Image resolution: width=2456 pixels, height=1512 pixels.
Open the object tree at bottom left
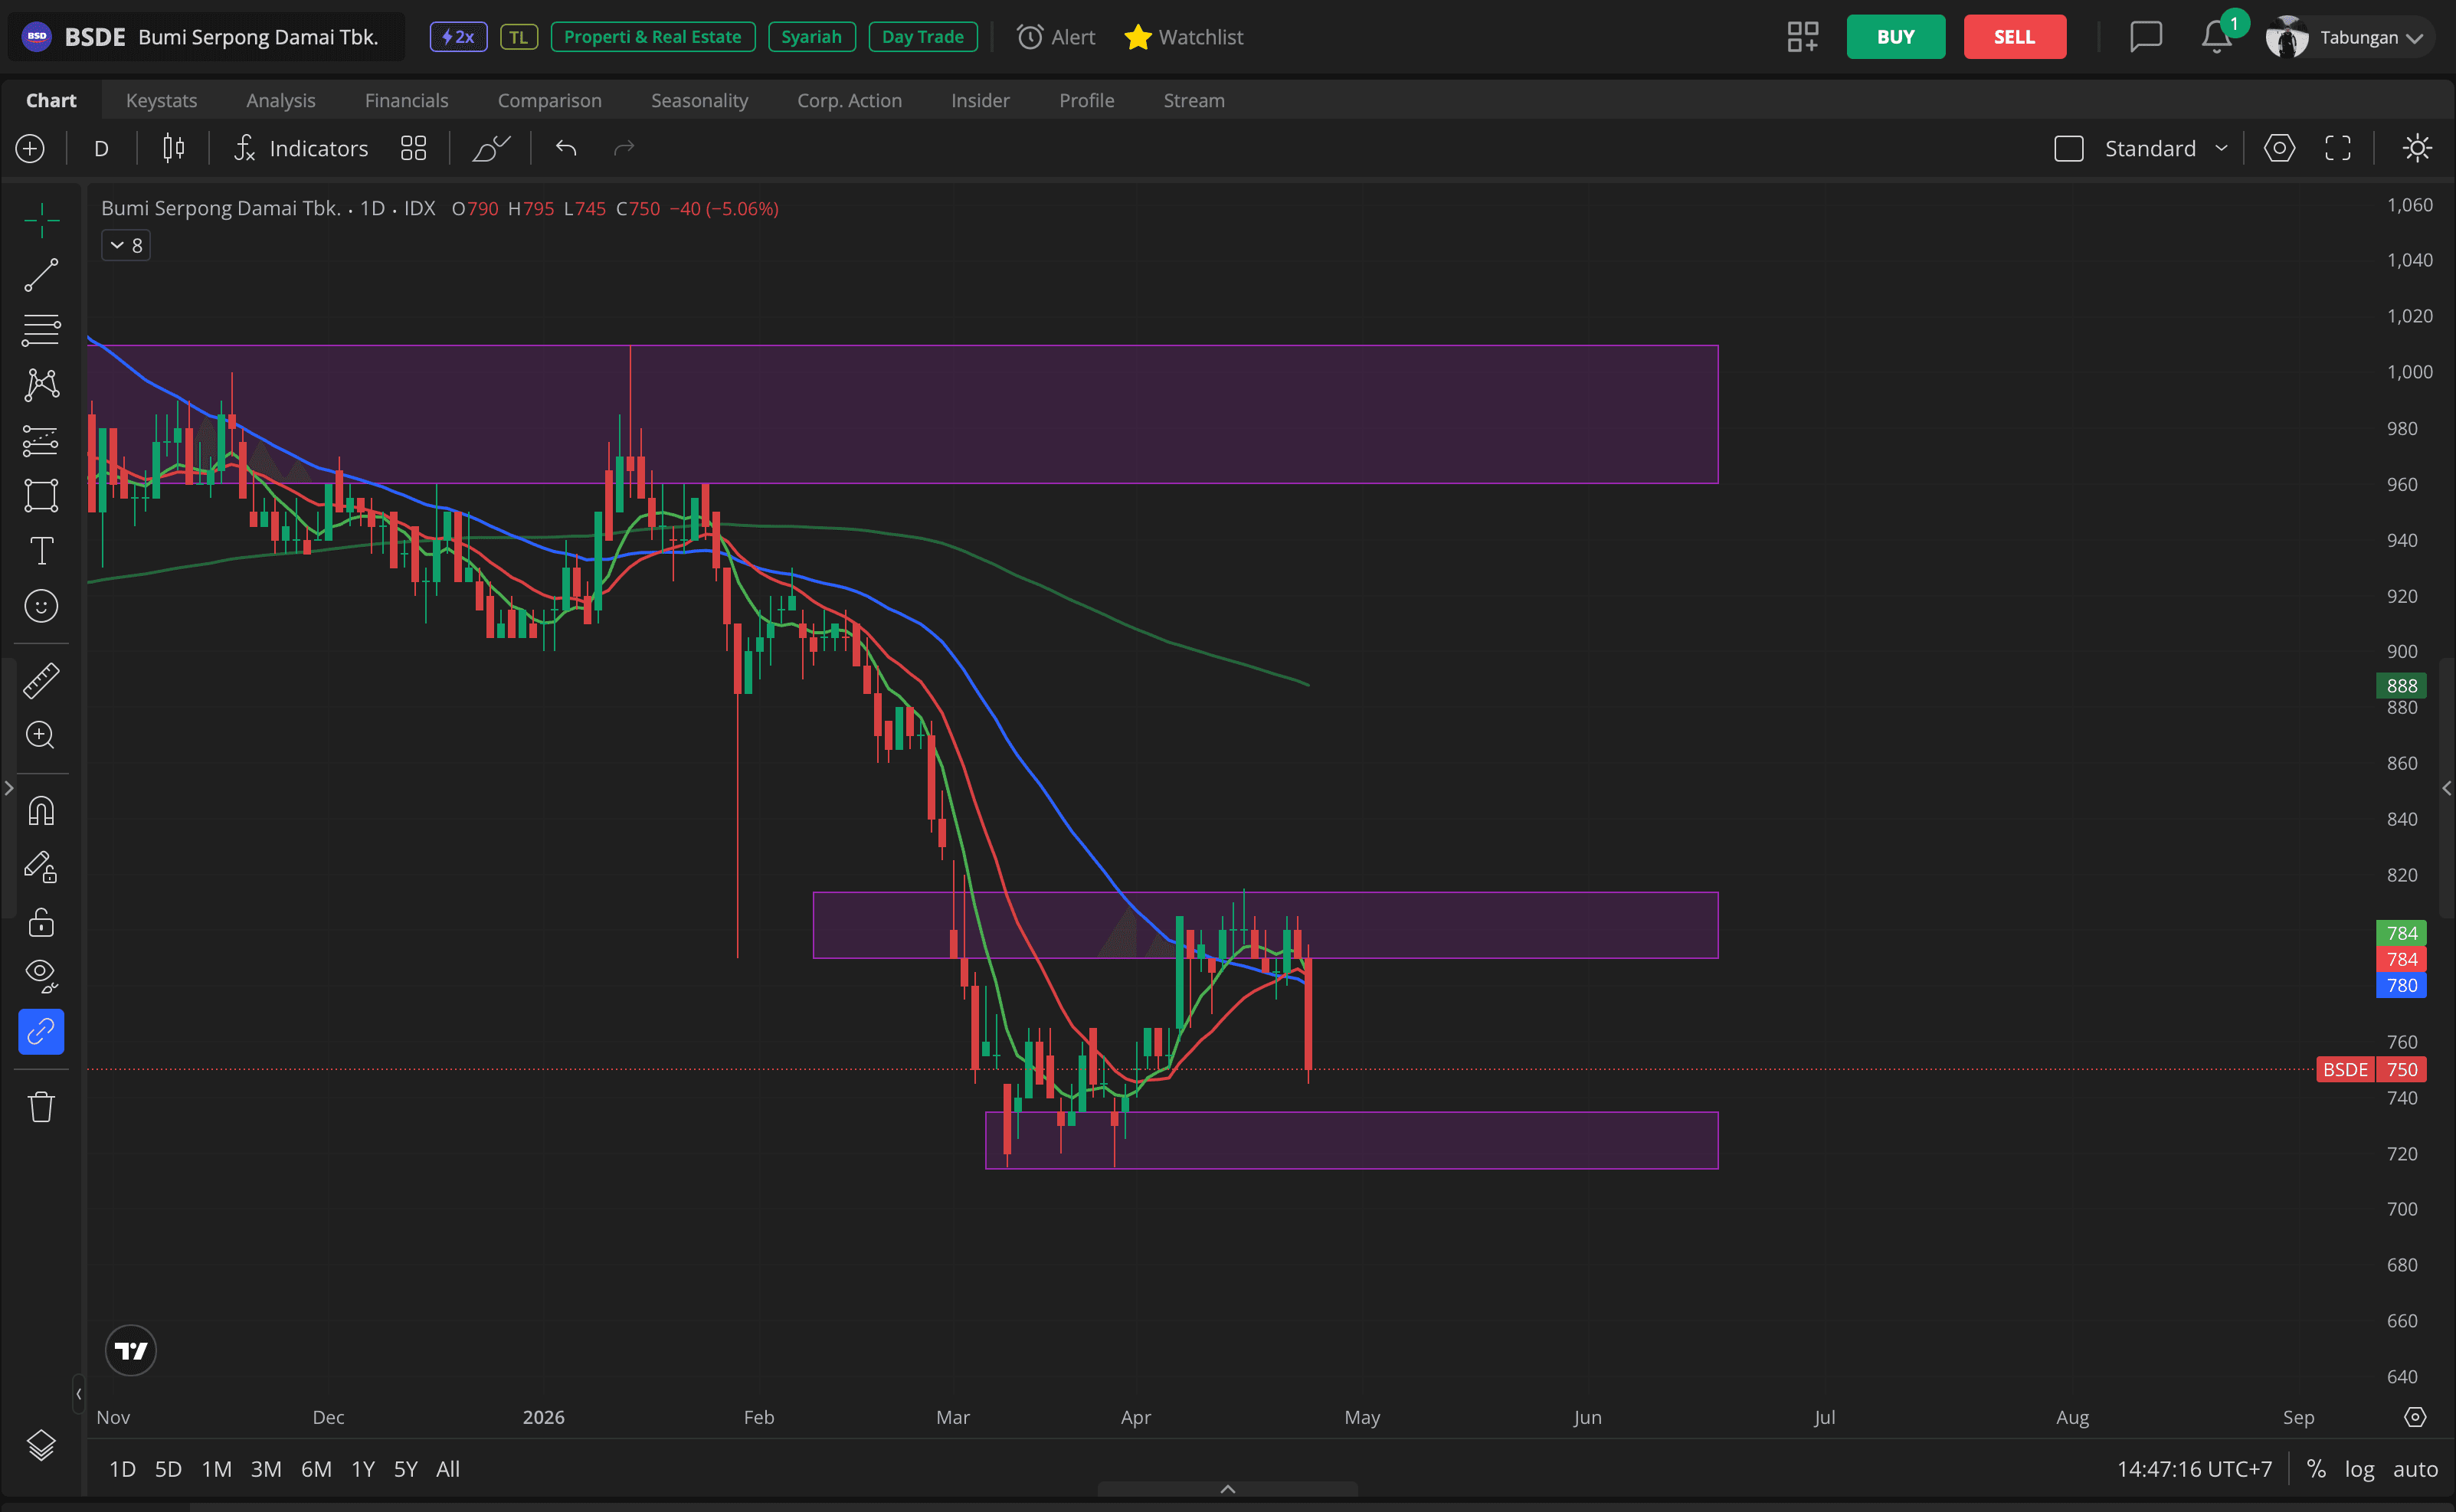(41, 1444)
